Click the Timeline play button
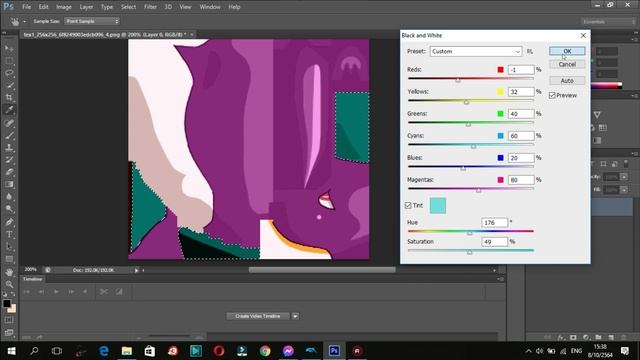The height and width of the screenshot is (360, 640). pos(56,291)
